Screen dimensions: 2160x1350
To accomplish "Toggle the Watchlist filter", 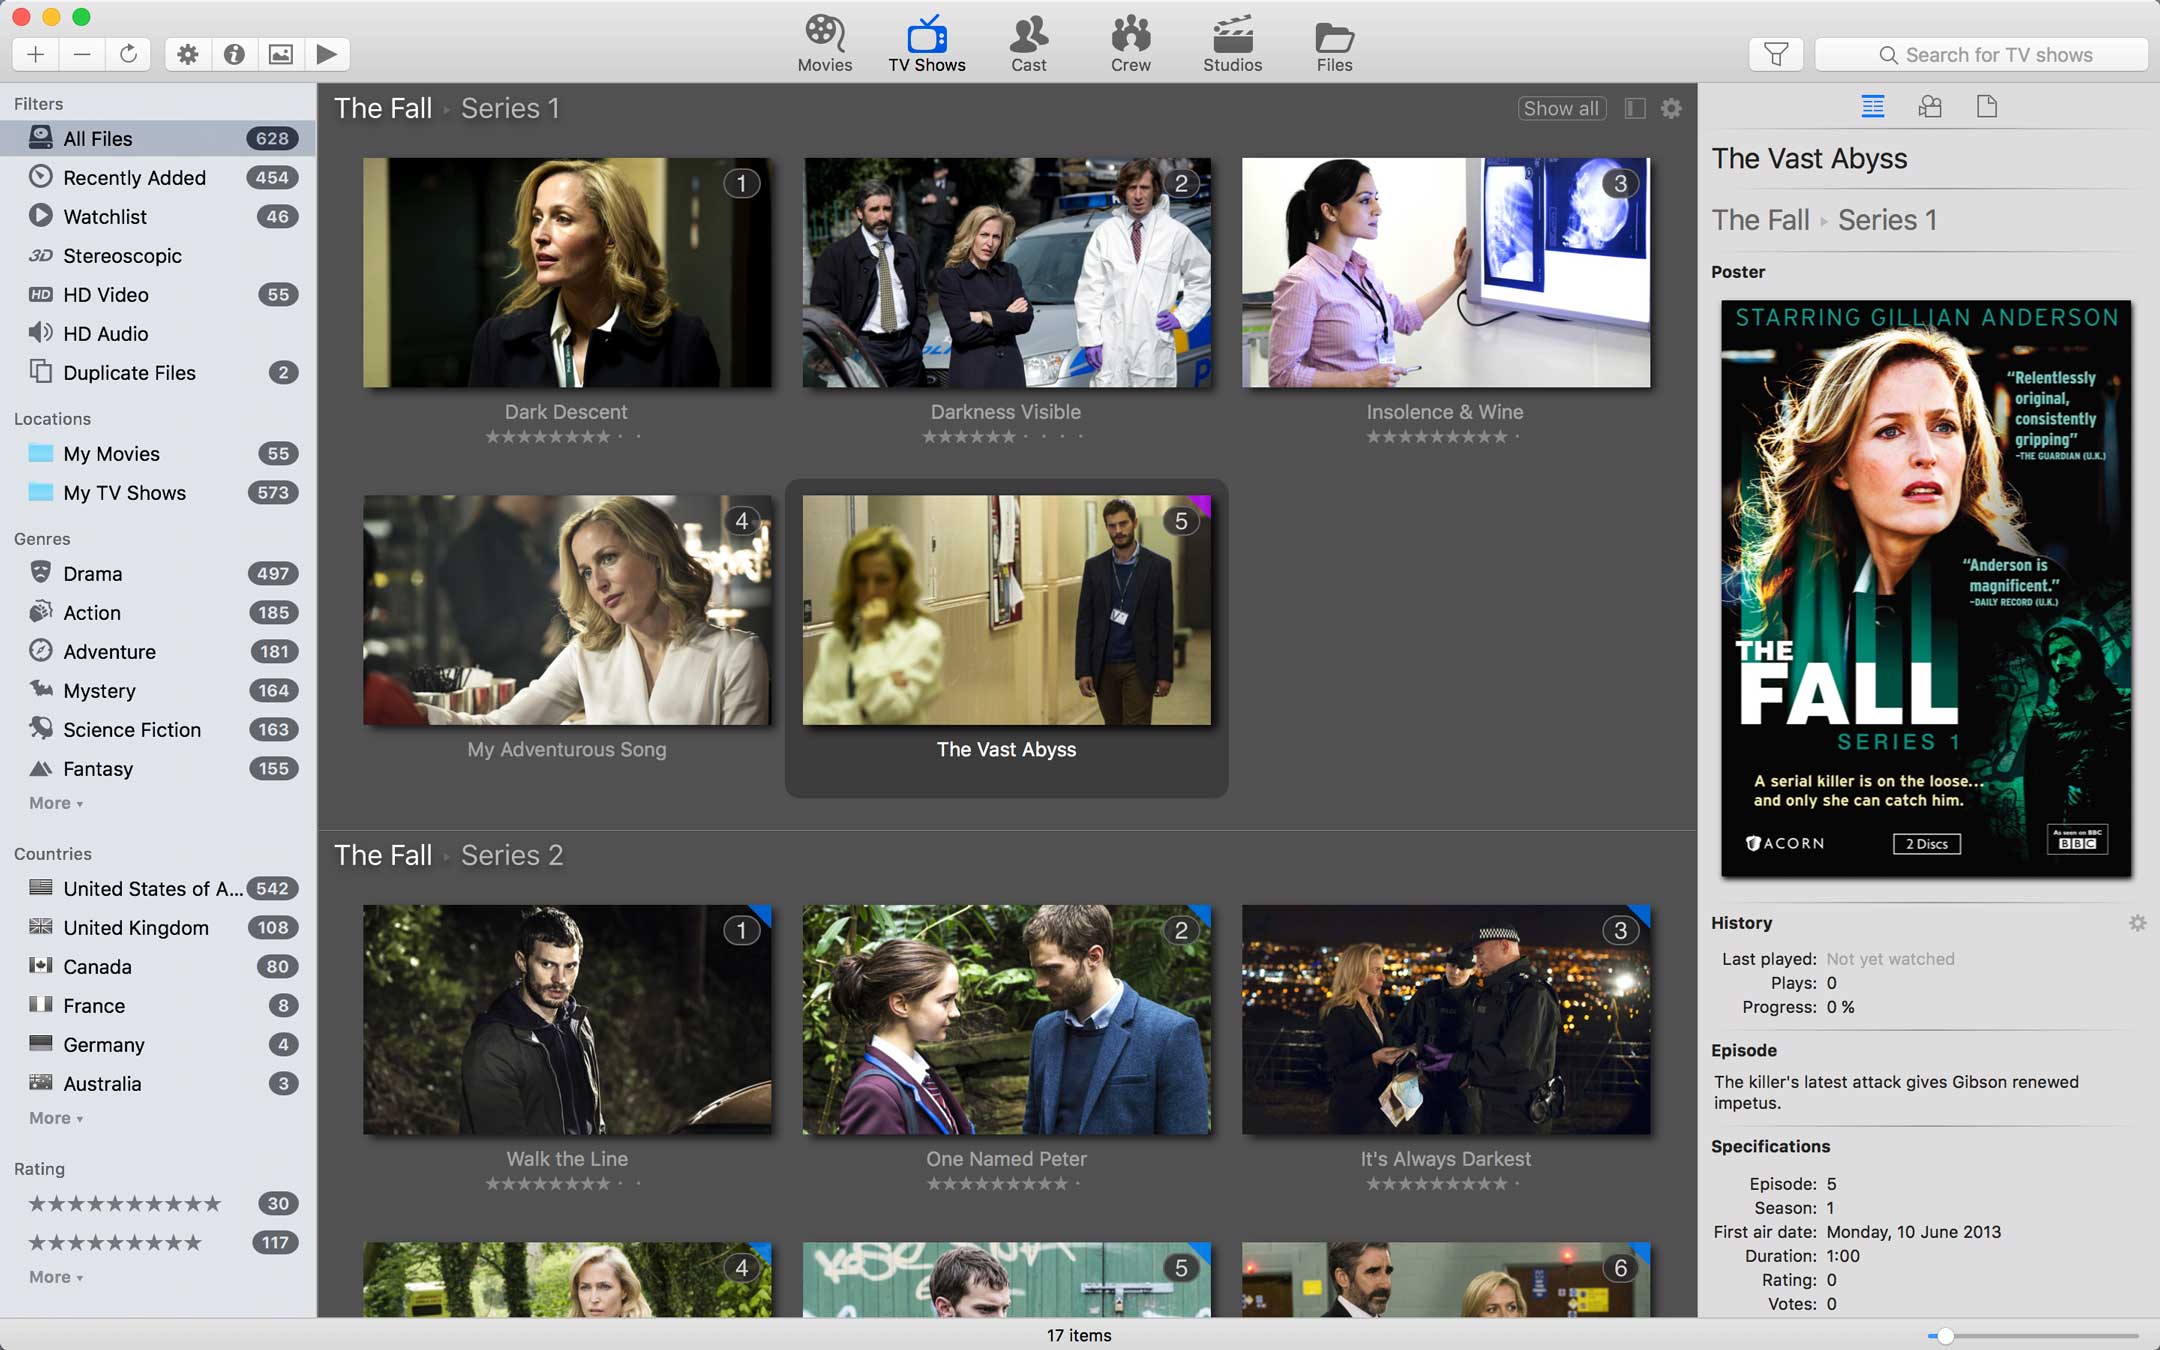I will pos(104,216).
